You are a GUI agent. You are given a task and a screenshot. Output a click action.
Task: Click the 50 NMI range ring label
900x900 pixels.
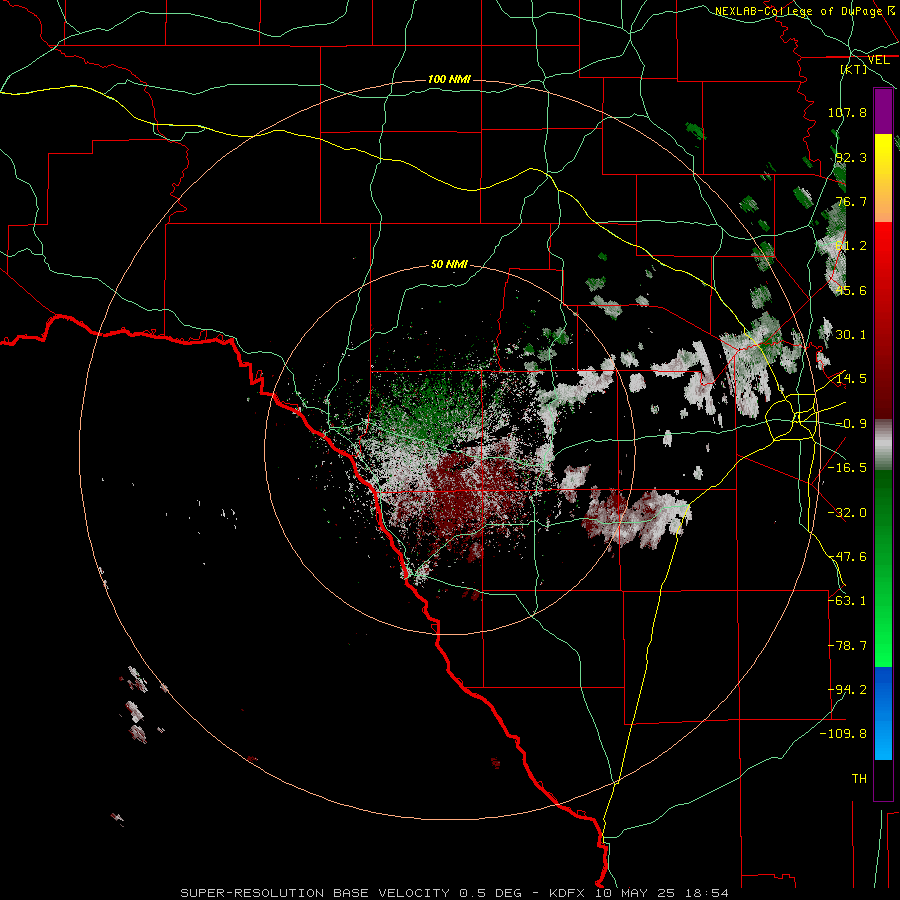449,264
